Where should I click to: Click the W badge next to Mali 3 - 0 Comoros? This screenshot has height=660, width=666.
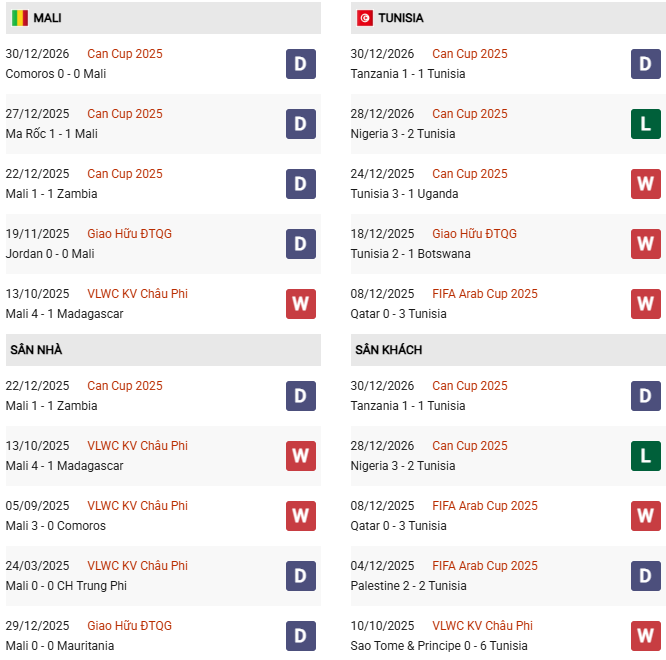[301, 516]
